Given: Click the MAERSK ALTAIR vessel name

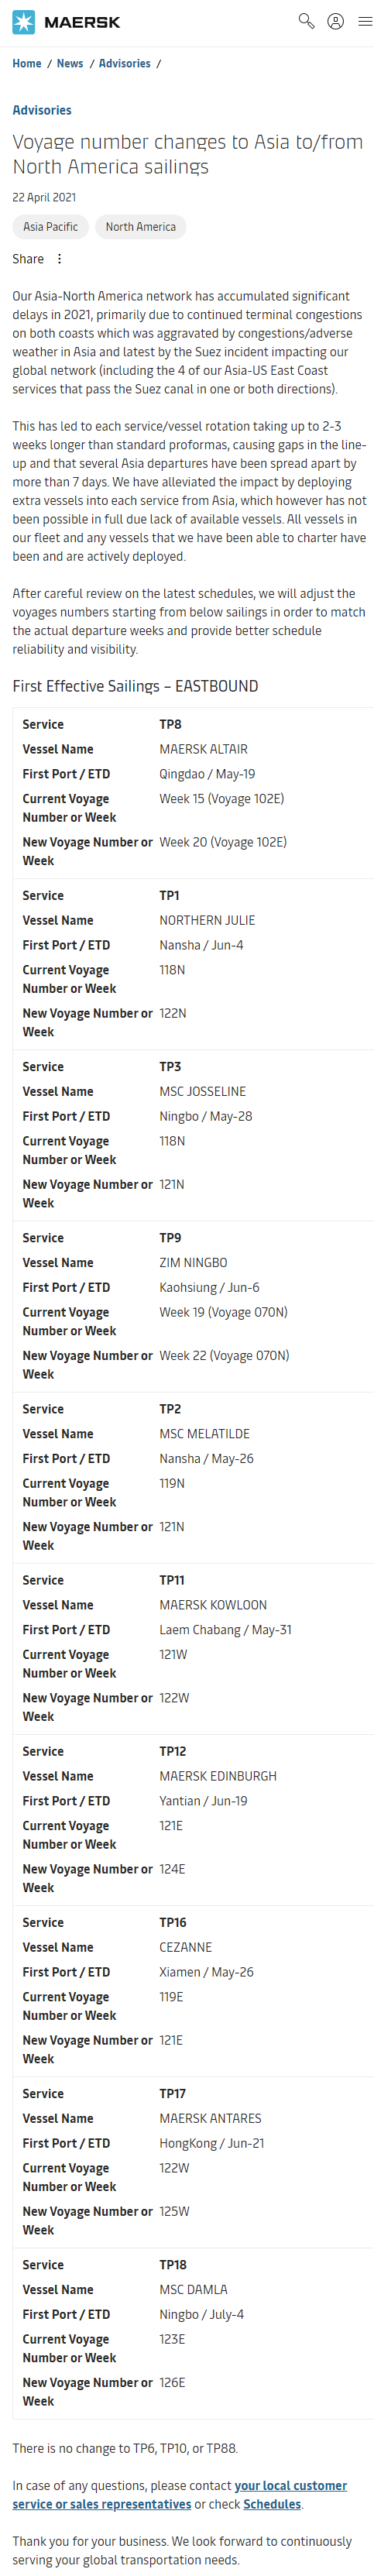Looking at the screenshot, I should (x=204, y=750).
